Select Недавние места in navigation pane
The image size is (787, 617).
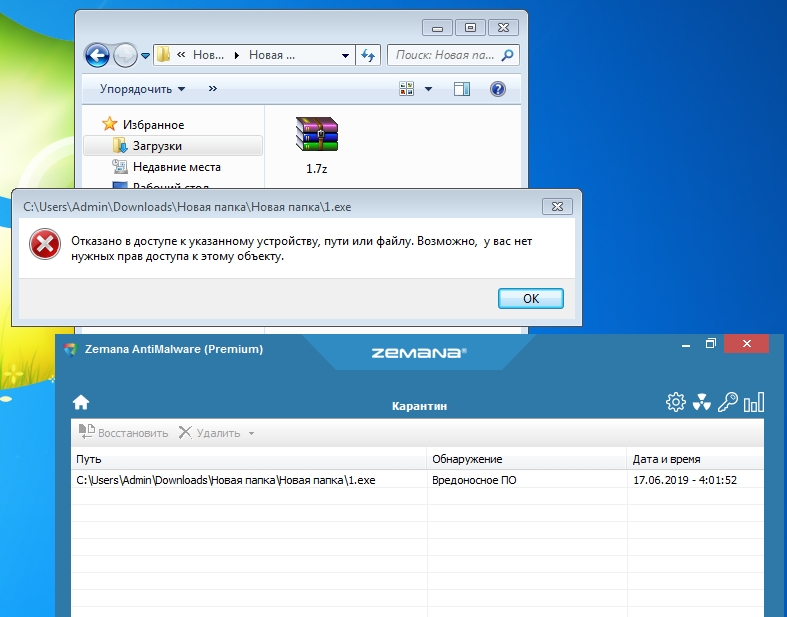[167, 167]
